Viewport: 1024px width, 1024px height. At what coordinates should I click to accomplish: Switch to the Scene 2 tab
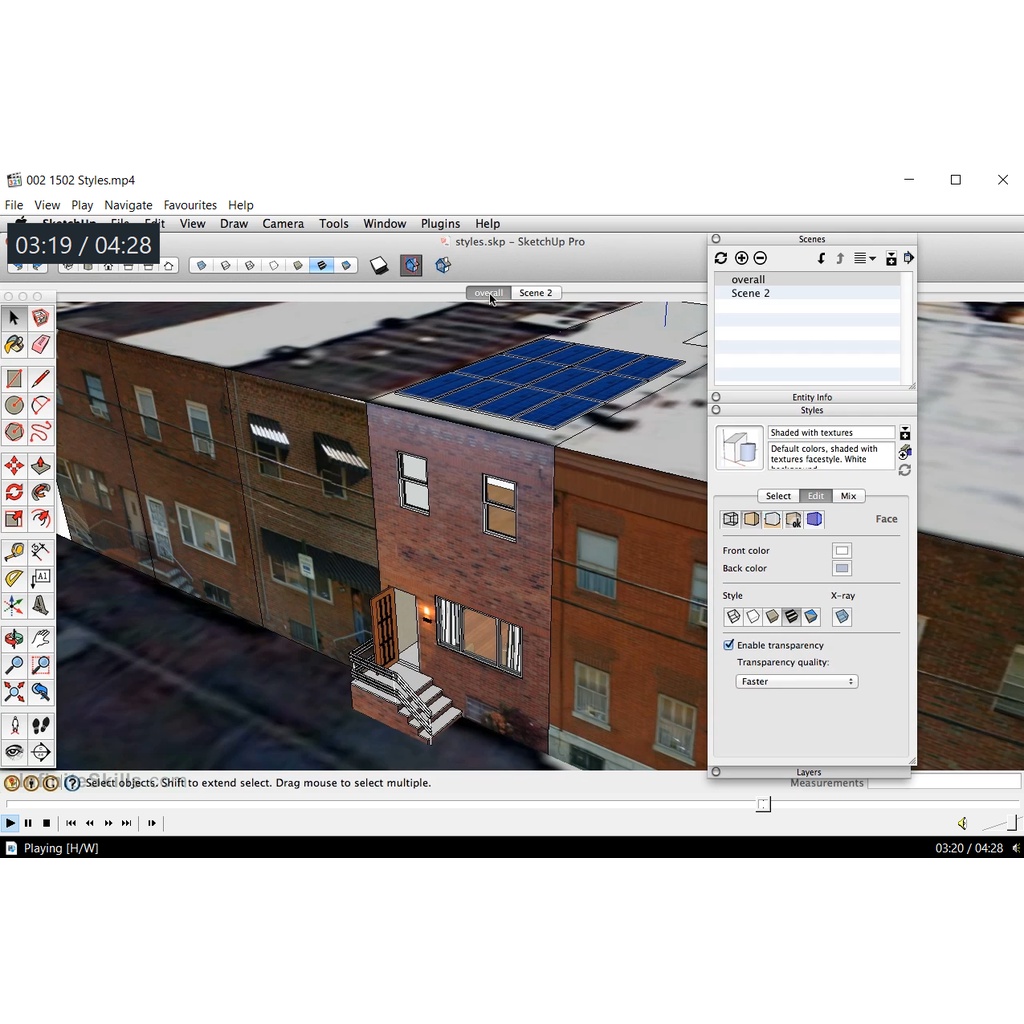535,293
